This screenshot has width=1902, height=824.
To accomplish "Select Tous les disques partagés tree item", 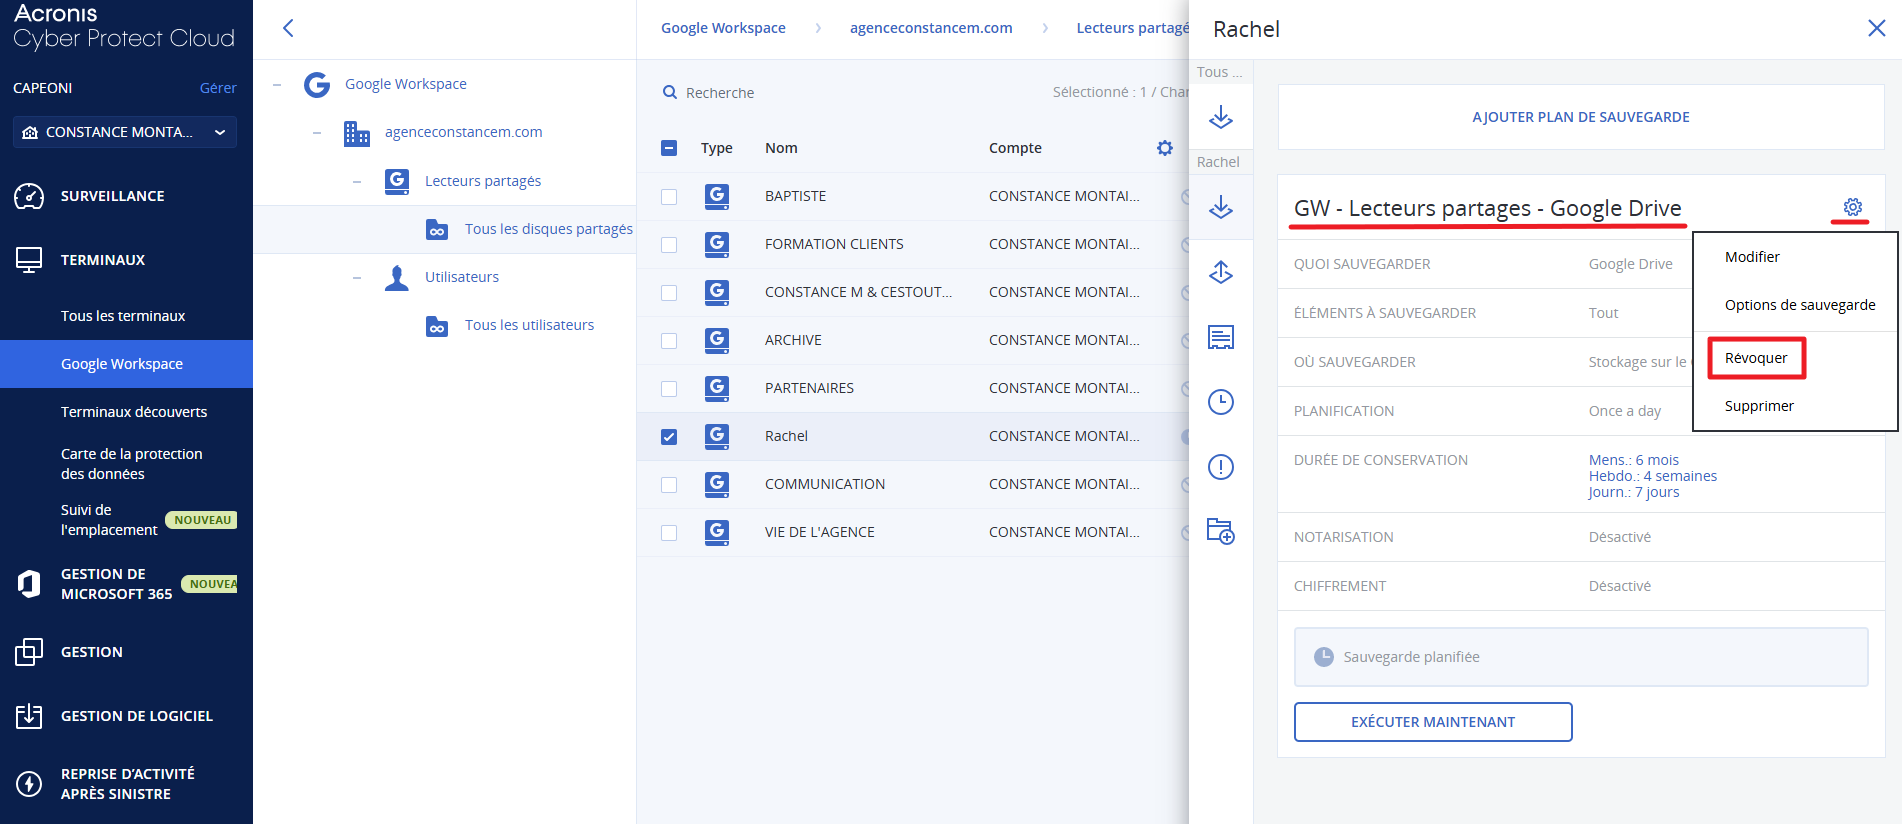I will pyautogui.click(x=548, y=229).
